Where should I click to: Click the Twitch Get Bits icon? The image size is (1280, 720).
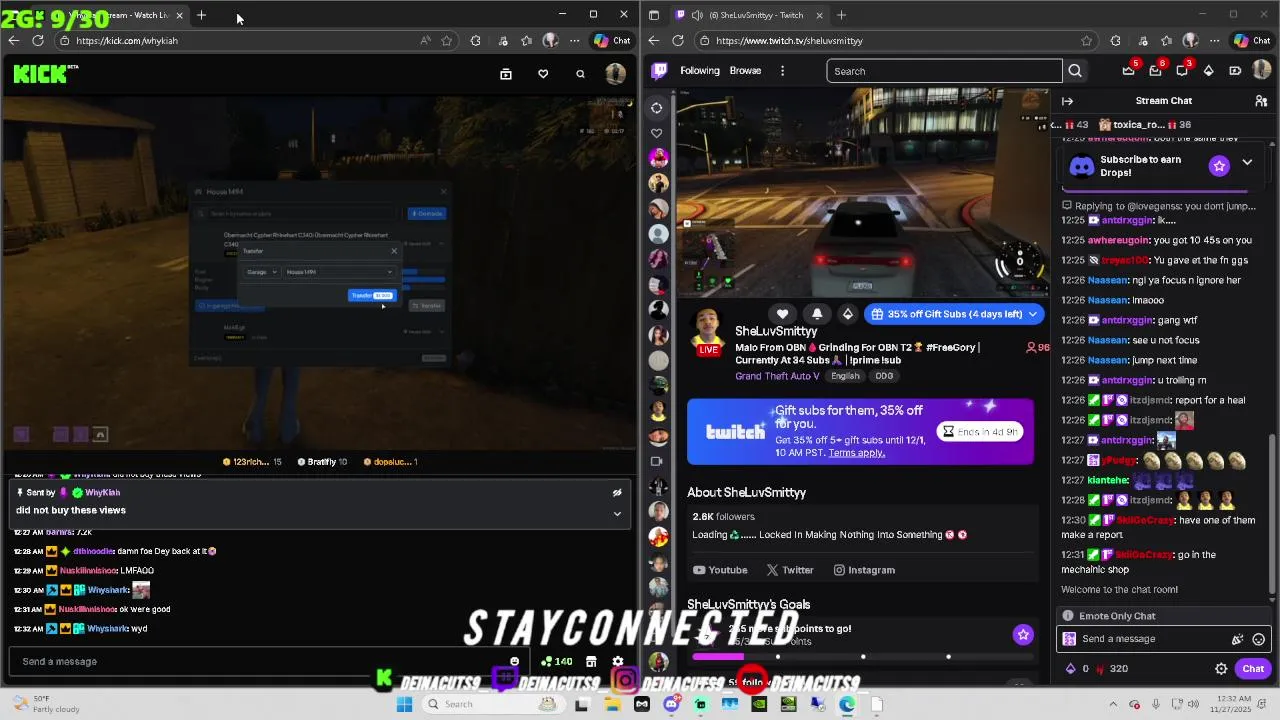tap(1208, 71)
